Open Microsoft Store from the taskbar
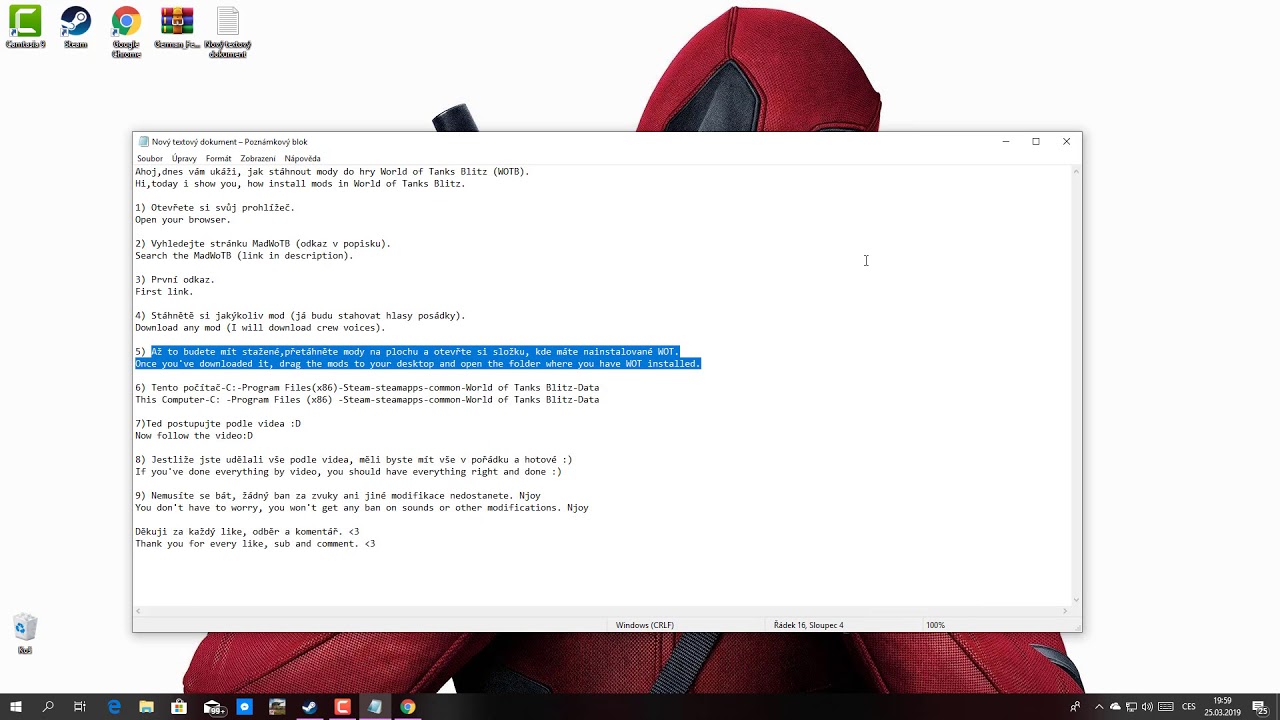The width and height of the screenshot is (1280, 720). [179, 707]
